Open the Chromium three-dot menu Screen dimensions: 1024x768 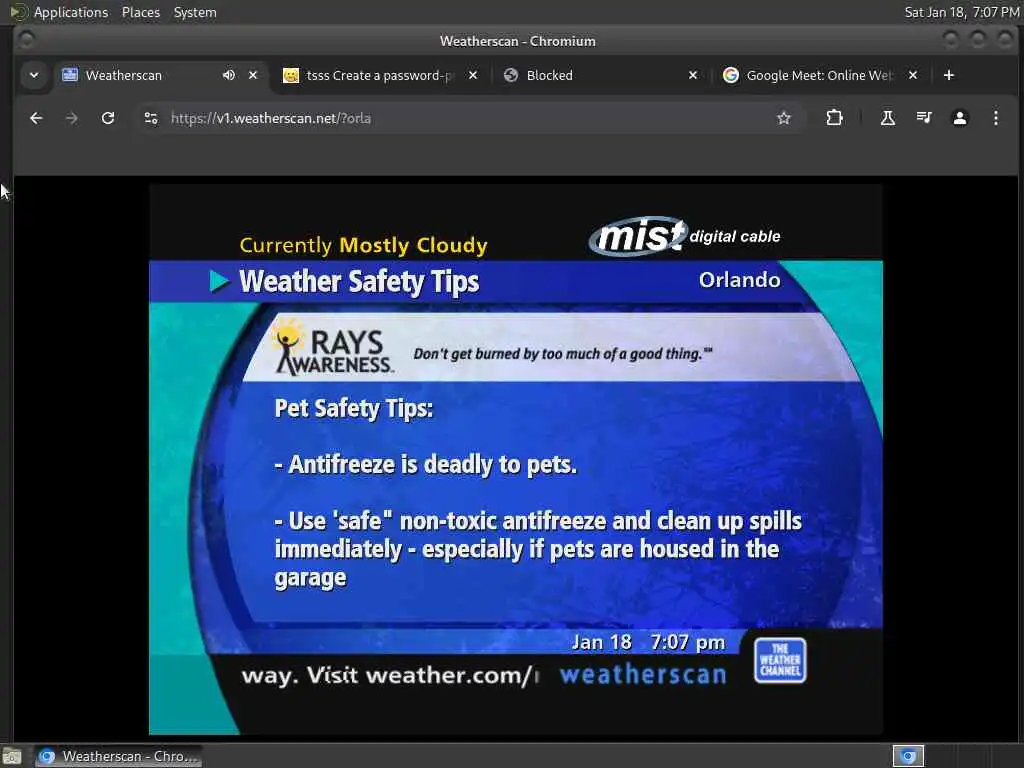pyautogui.click(x=995, y=118)
